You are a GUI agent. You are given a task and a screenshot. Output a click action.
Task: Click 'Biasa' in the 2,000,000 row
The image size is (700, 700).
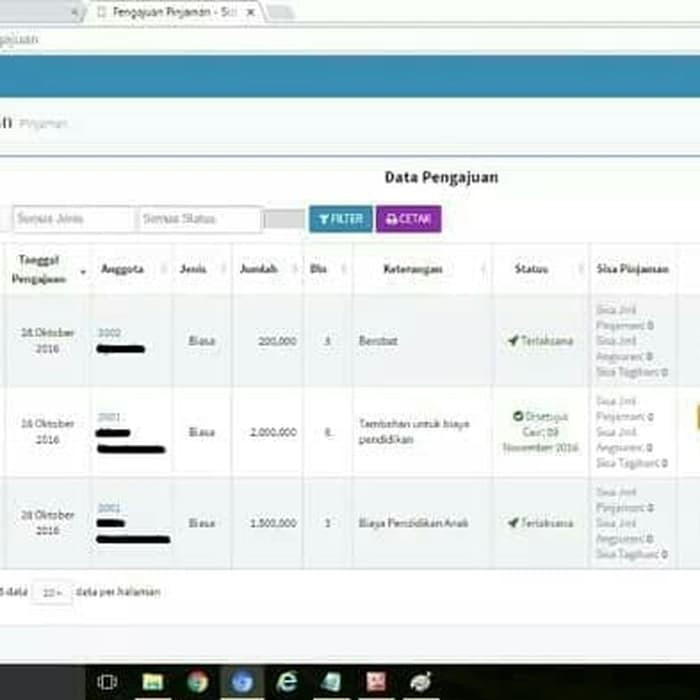coord(202,432)
